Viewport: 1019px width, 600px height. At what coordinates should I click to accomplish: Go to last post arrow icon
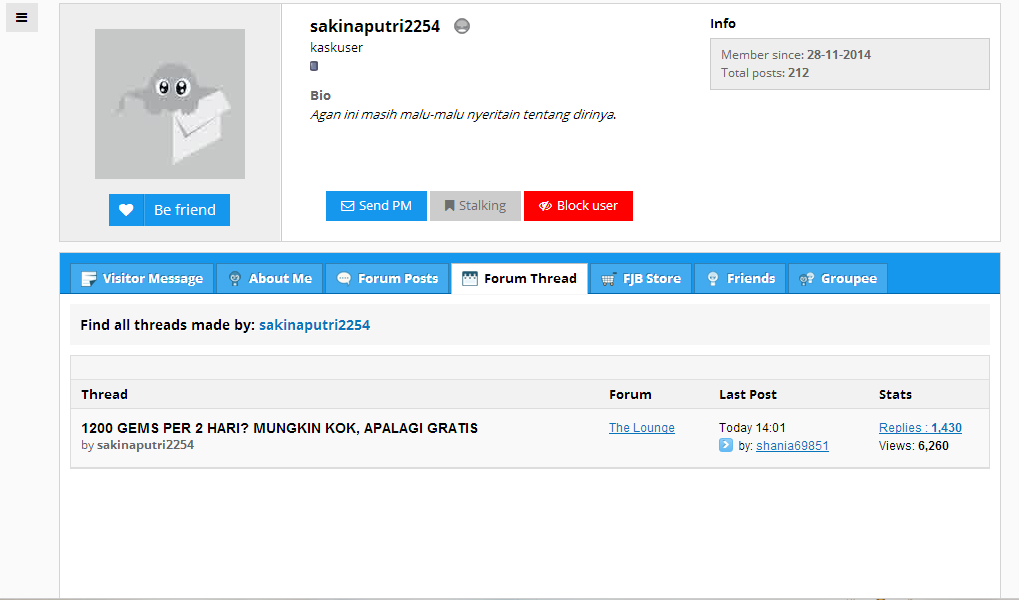pos(726,445)
